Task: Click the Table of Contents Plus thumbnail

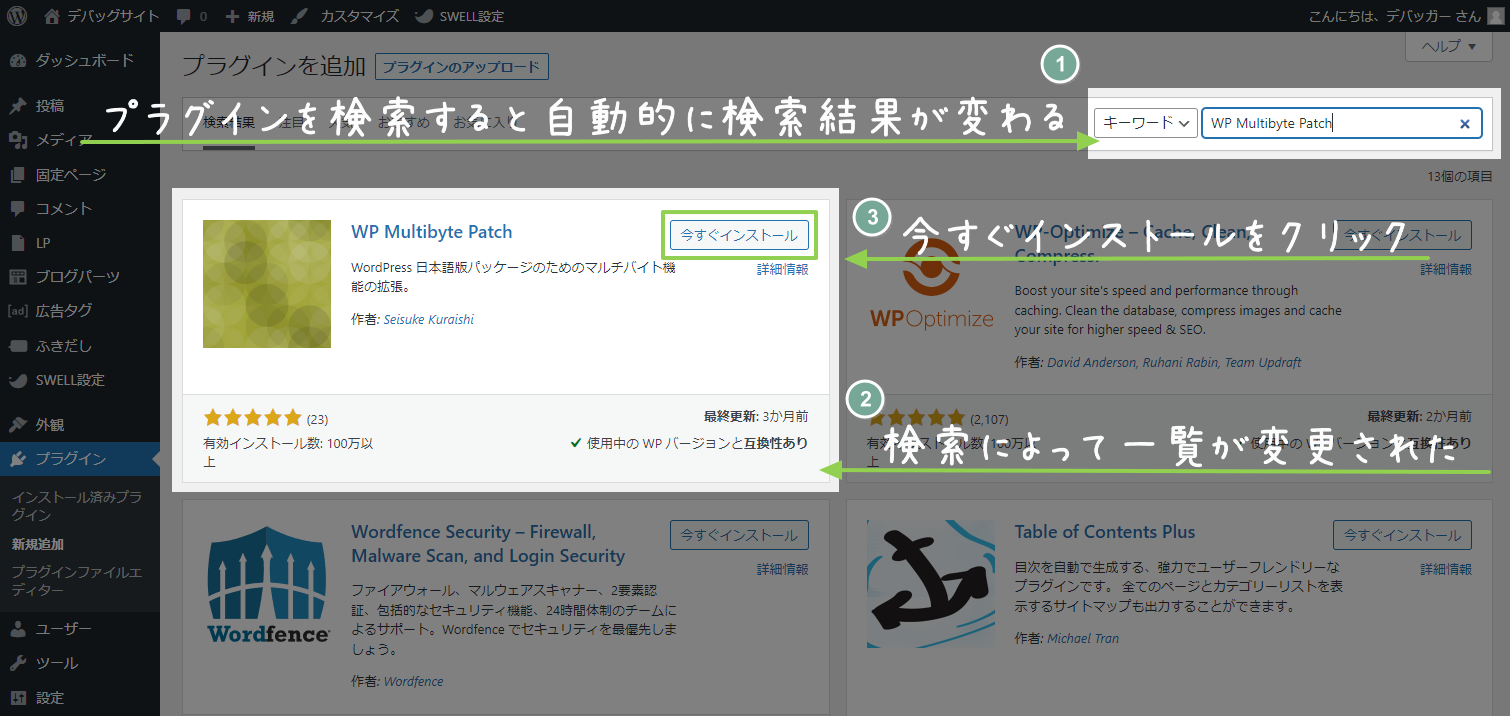Action: point(930,584)
